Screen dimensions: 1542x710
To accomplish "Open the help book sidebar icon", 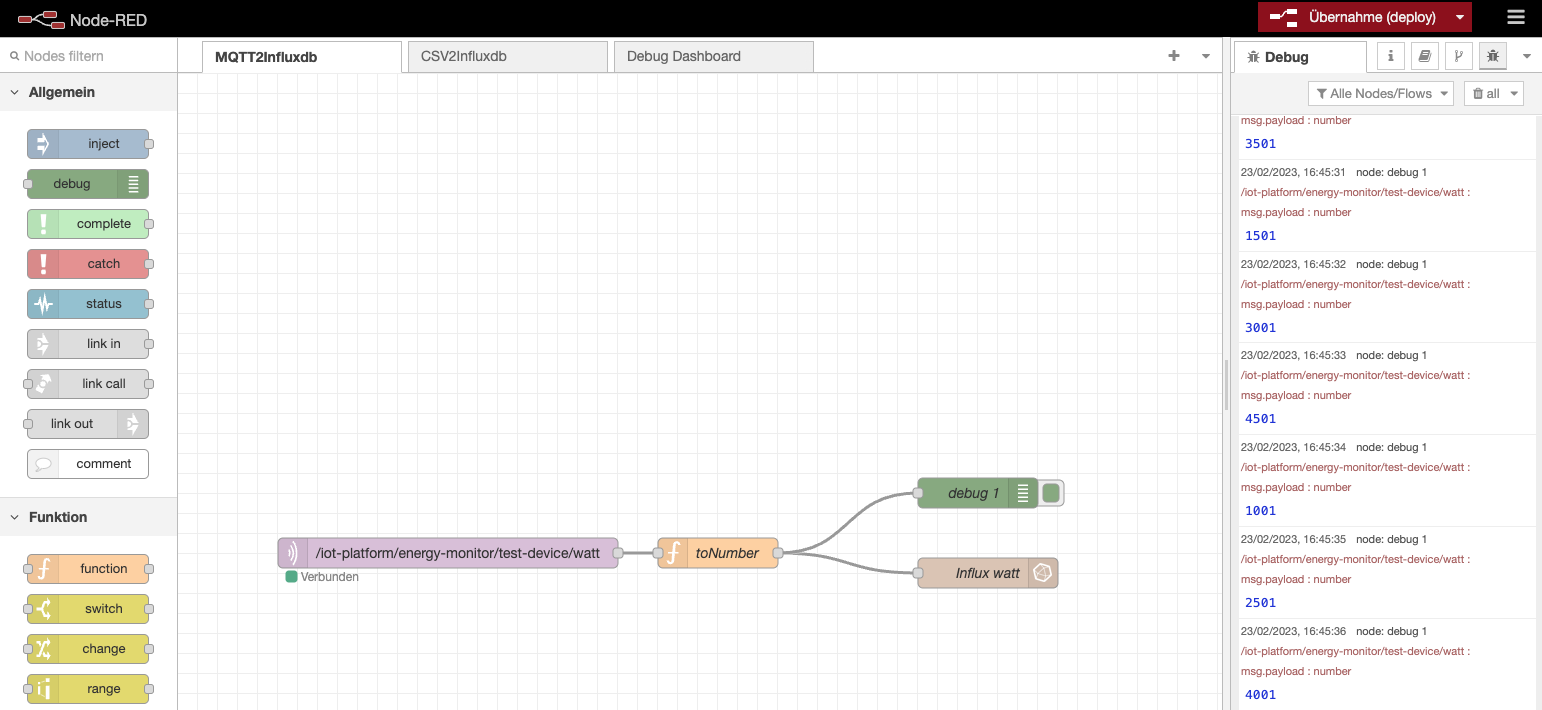I will pos(1424,56).
